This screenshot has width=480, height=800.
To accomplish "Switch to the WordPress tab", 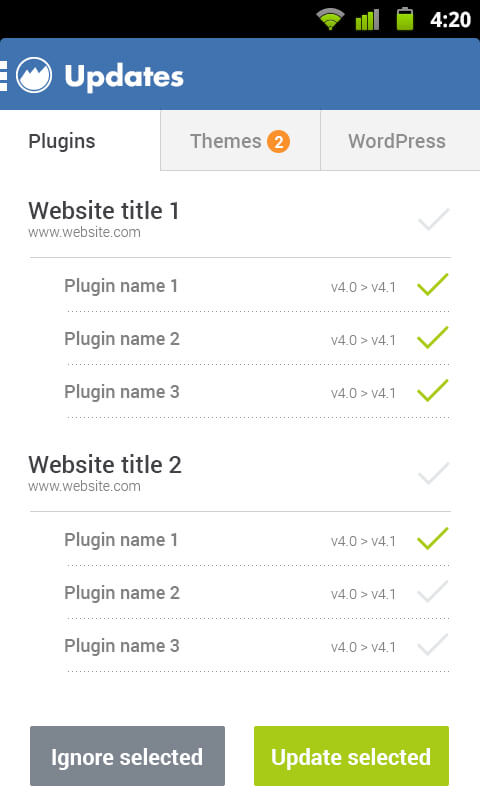I will click(400, 141).
